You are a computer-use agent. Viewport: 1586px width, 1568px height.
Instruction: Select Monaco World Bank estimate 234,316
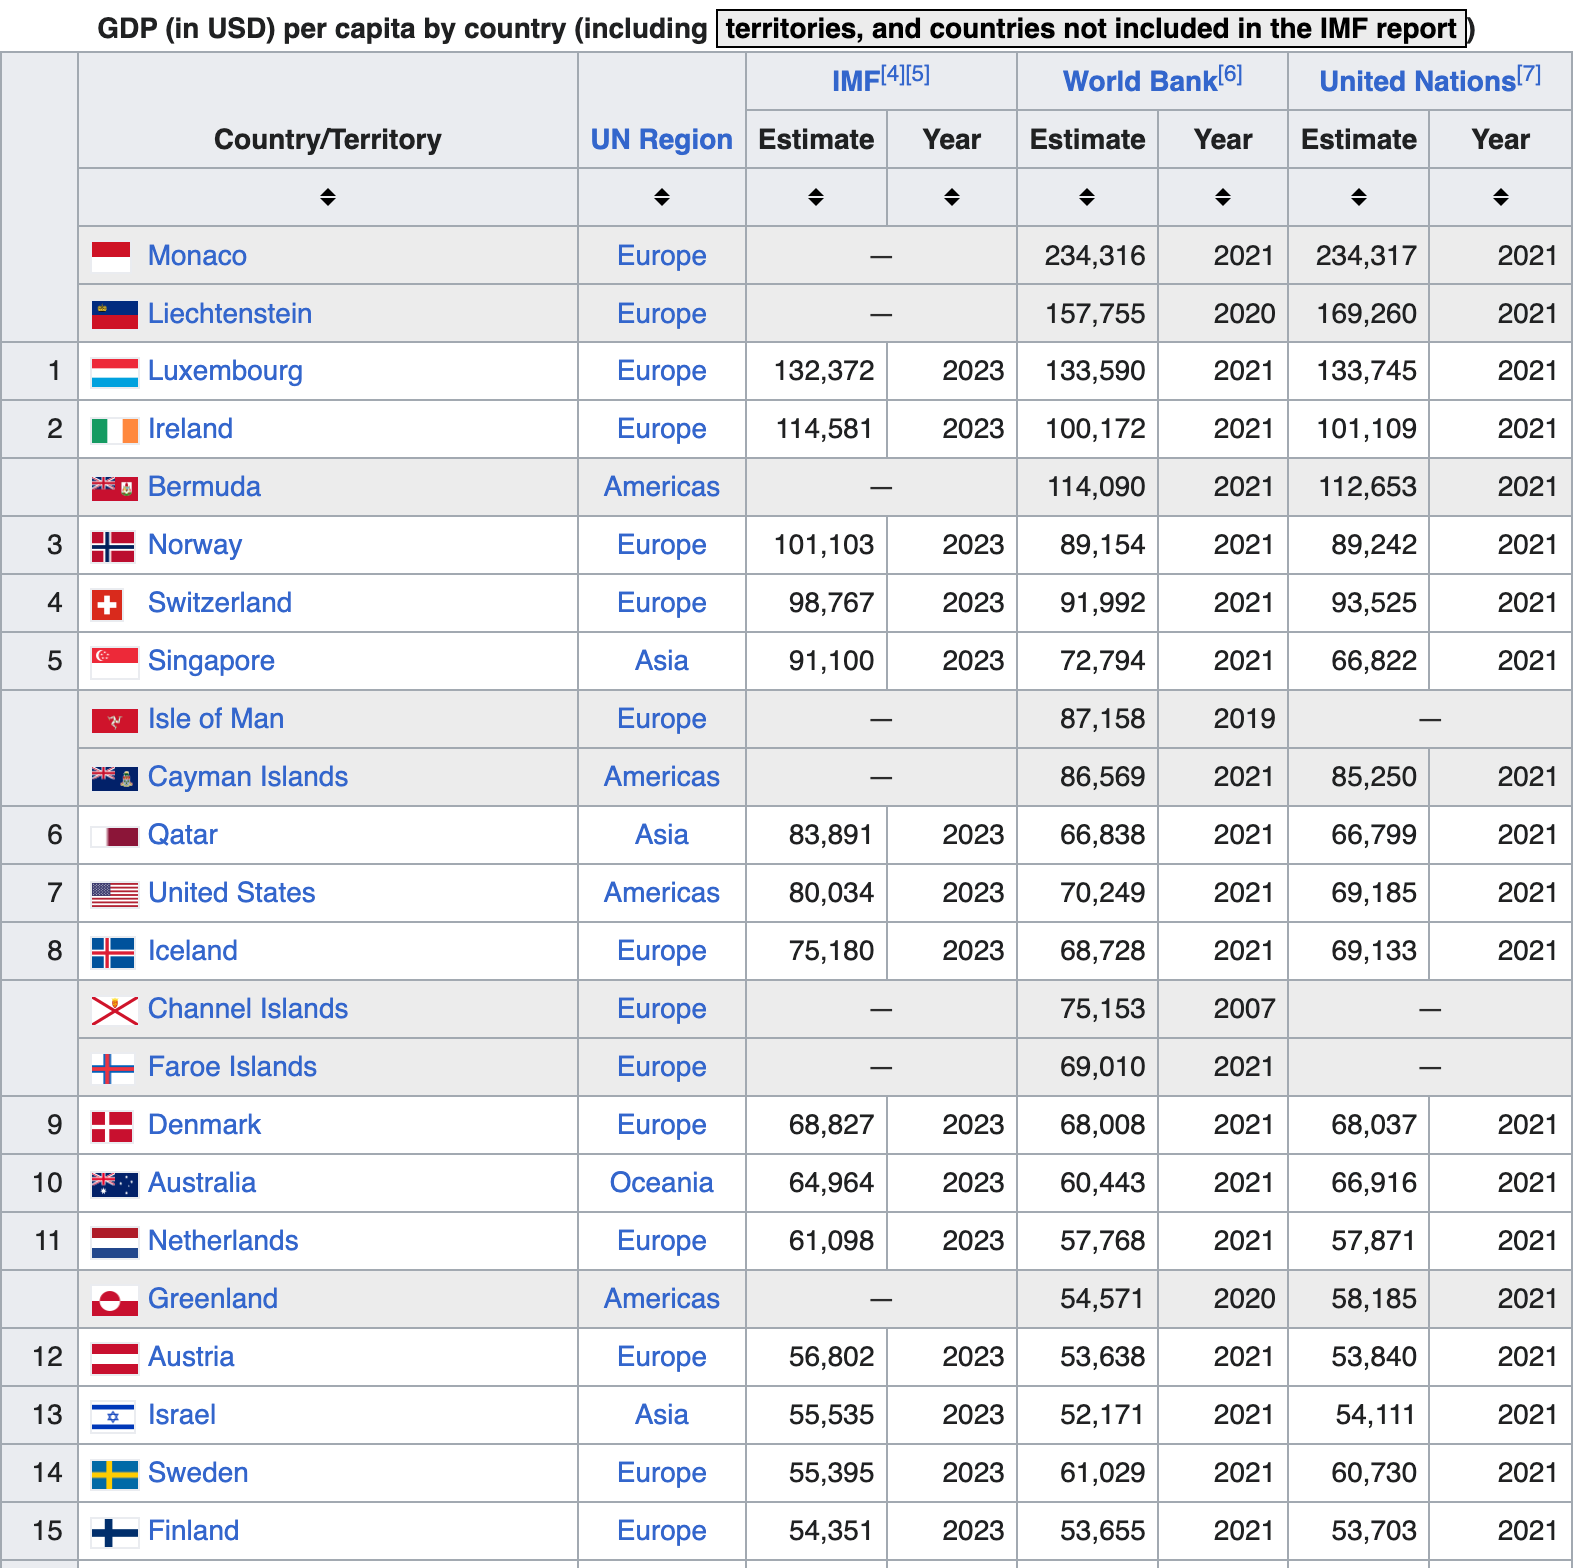pos(1095,256)
